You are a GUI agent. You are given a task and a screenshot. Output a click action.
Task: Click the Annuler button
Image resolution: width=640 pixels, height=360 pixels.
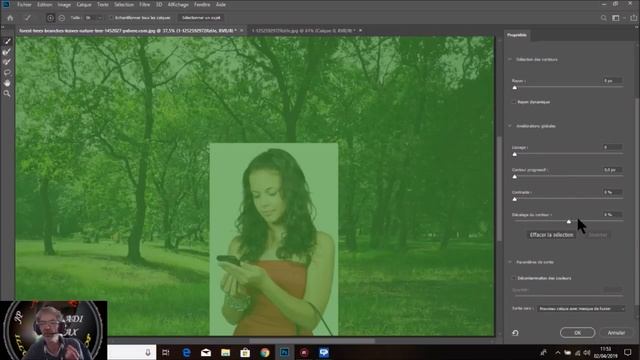[616, 333]
